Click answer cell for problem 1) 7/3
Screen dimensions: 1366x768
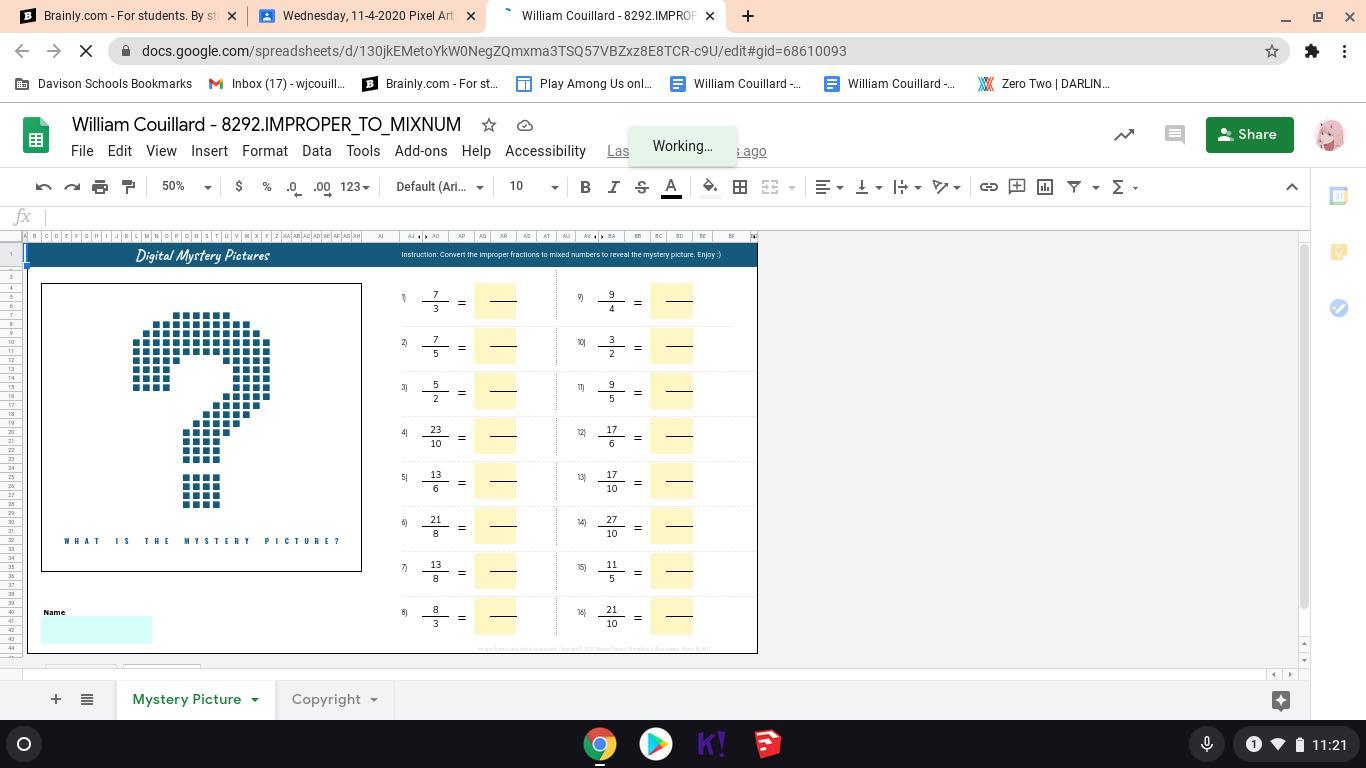pyautogui.click(x=495, y=302)
